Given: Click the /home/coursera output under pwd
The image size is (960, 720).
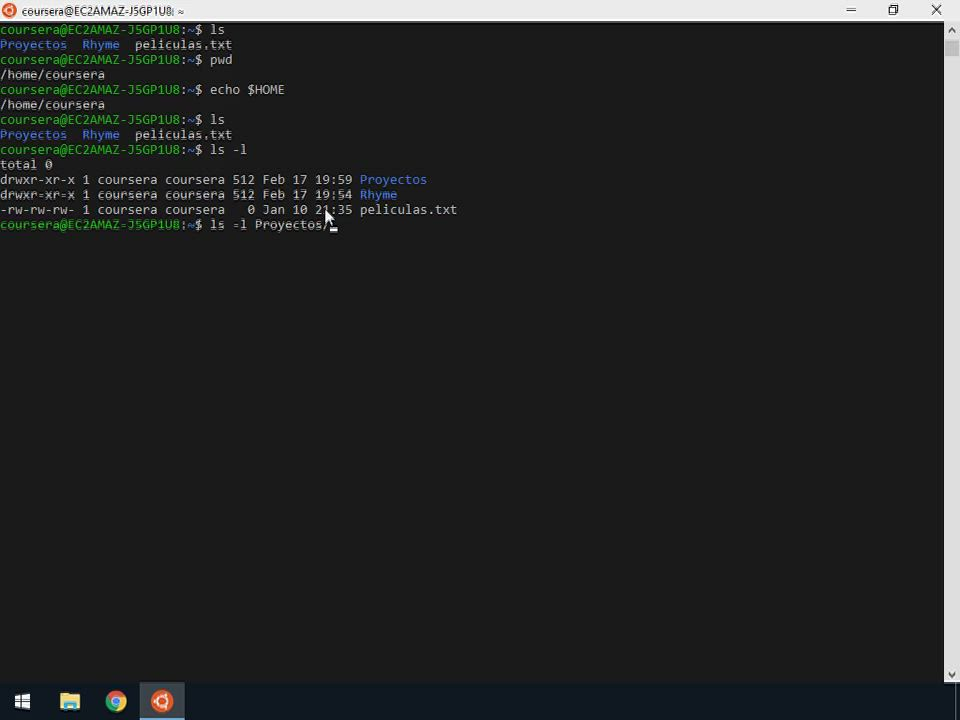Looking at the screenshot, I should tap(53, 75).
